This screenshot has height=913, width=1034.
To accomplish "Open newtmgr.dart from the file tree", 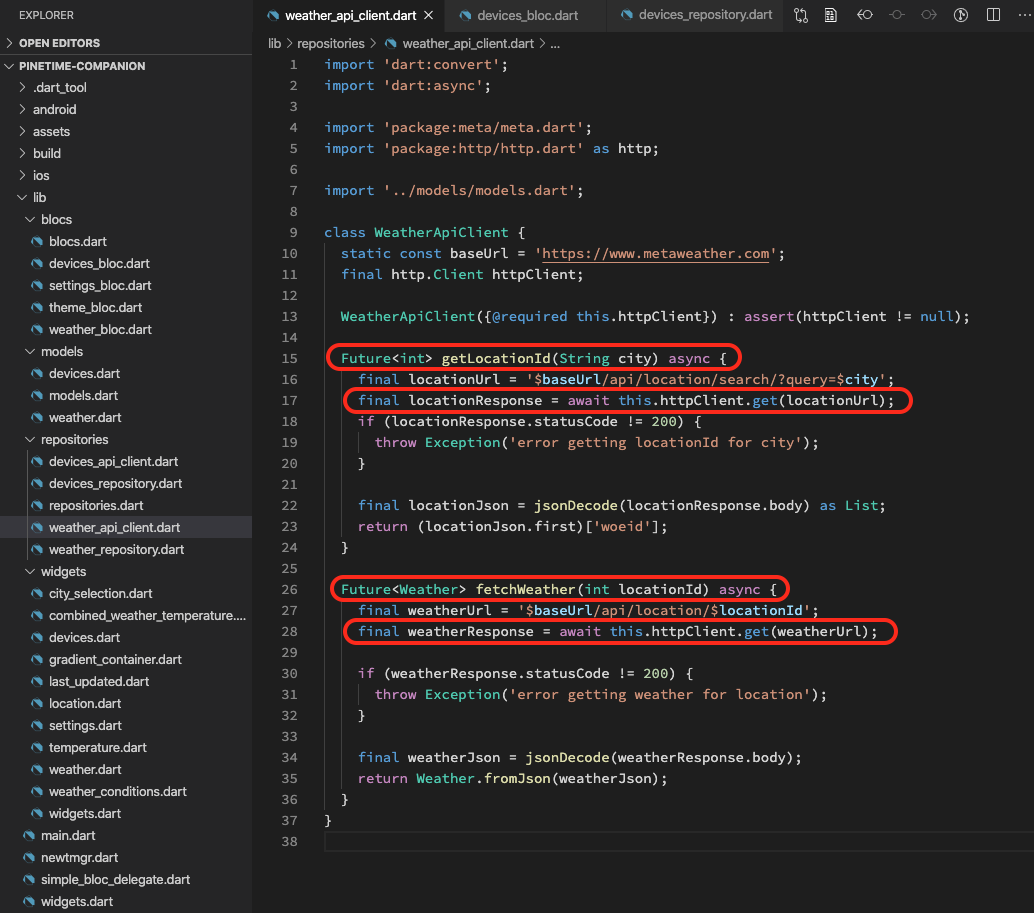I will (x=79, y=858).
